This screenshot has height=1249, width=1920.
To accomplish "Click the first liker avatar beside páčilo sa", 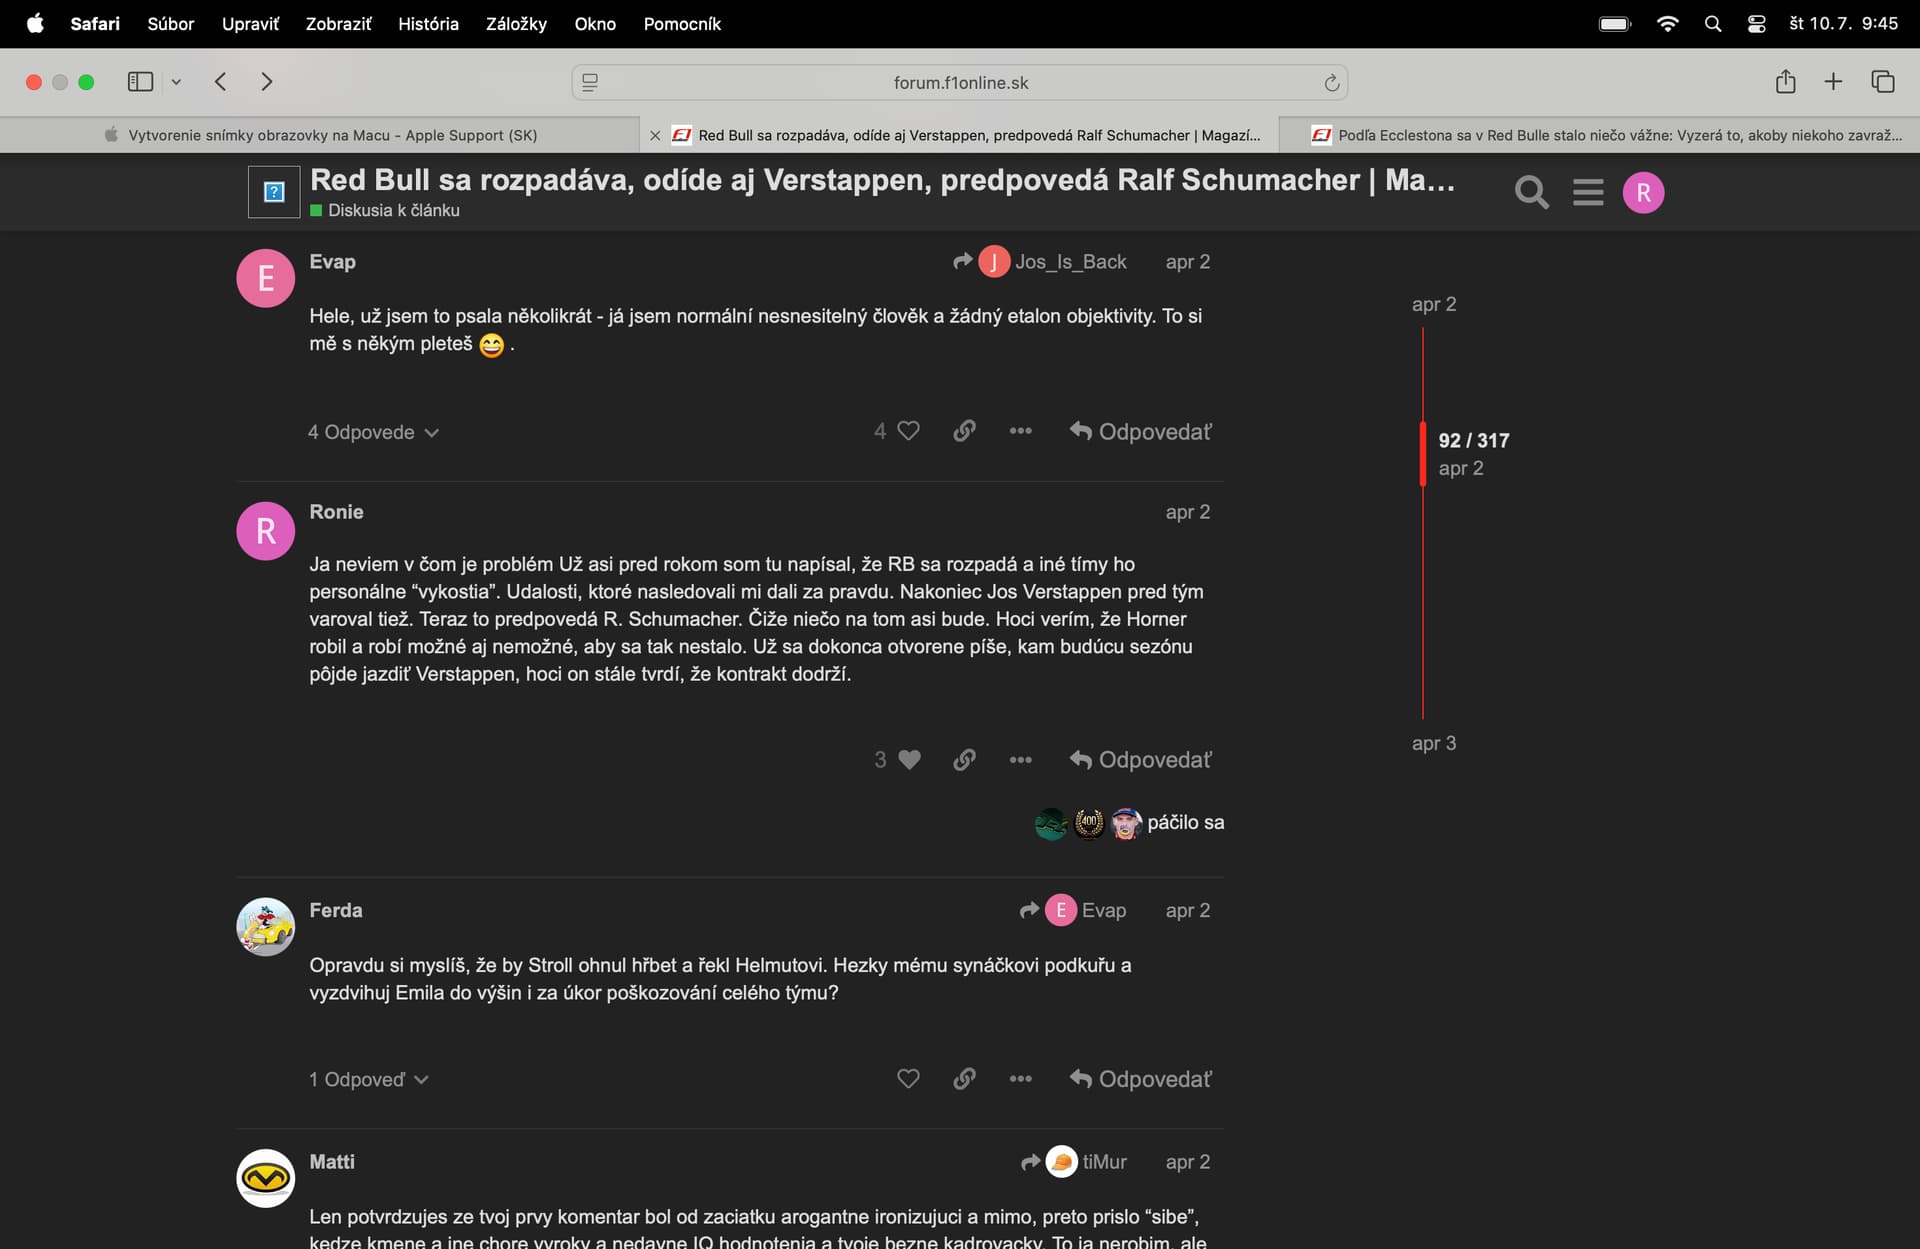I will point(1050,823).
